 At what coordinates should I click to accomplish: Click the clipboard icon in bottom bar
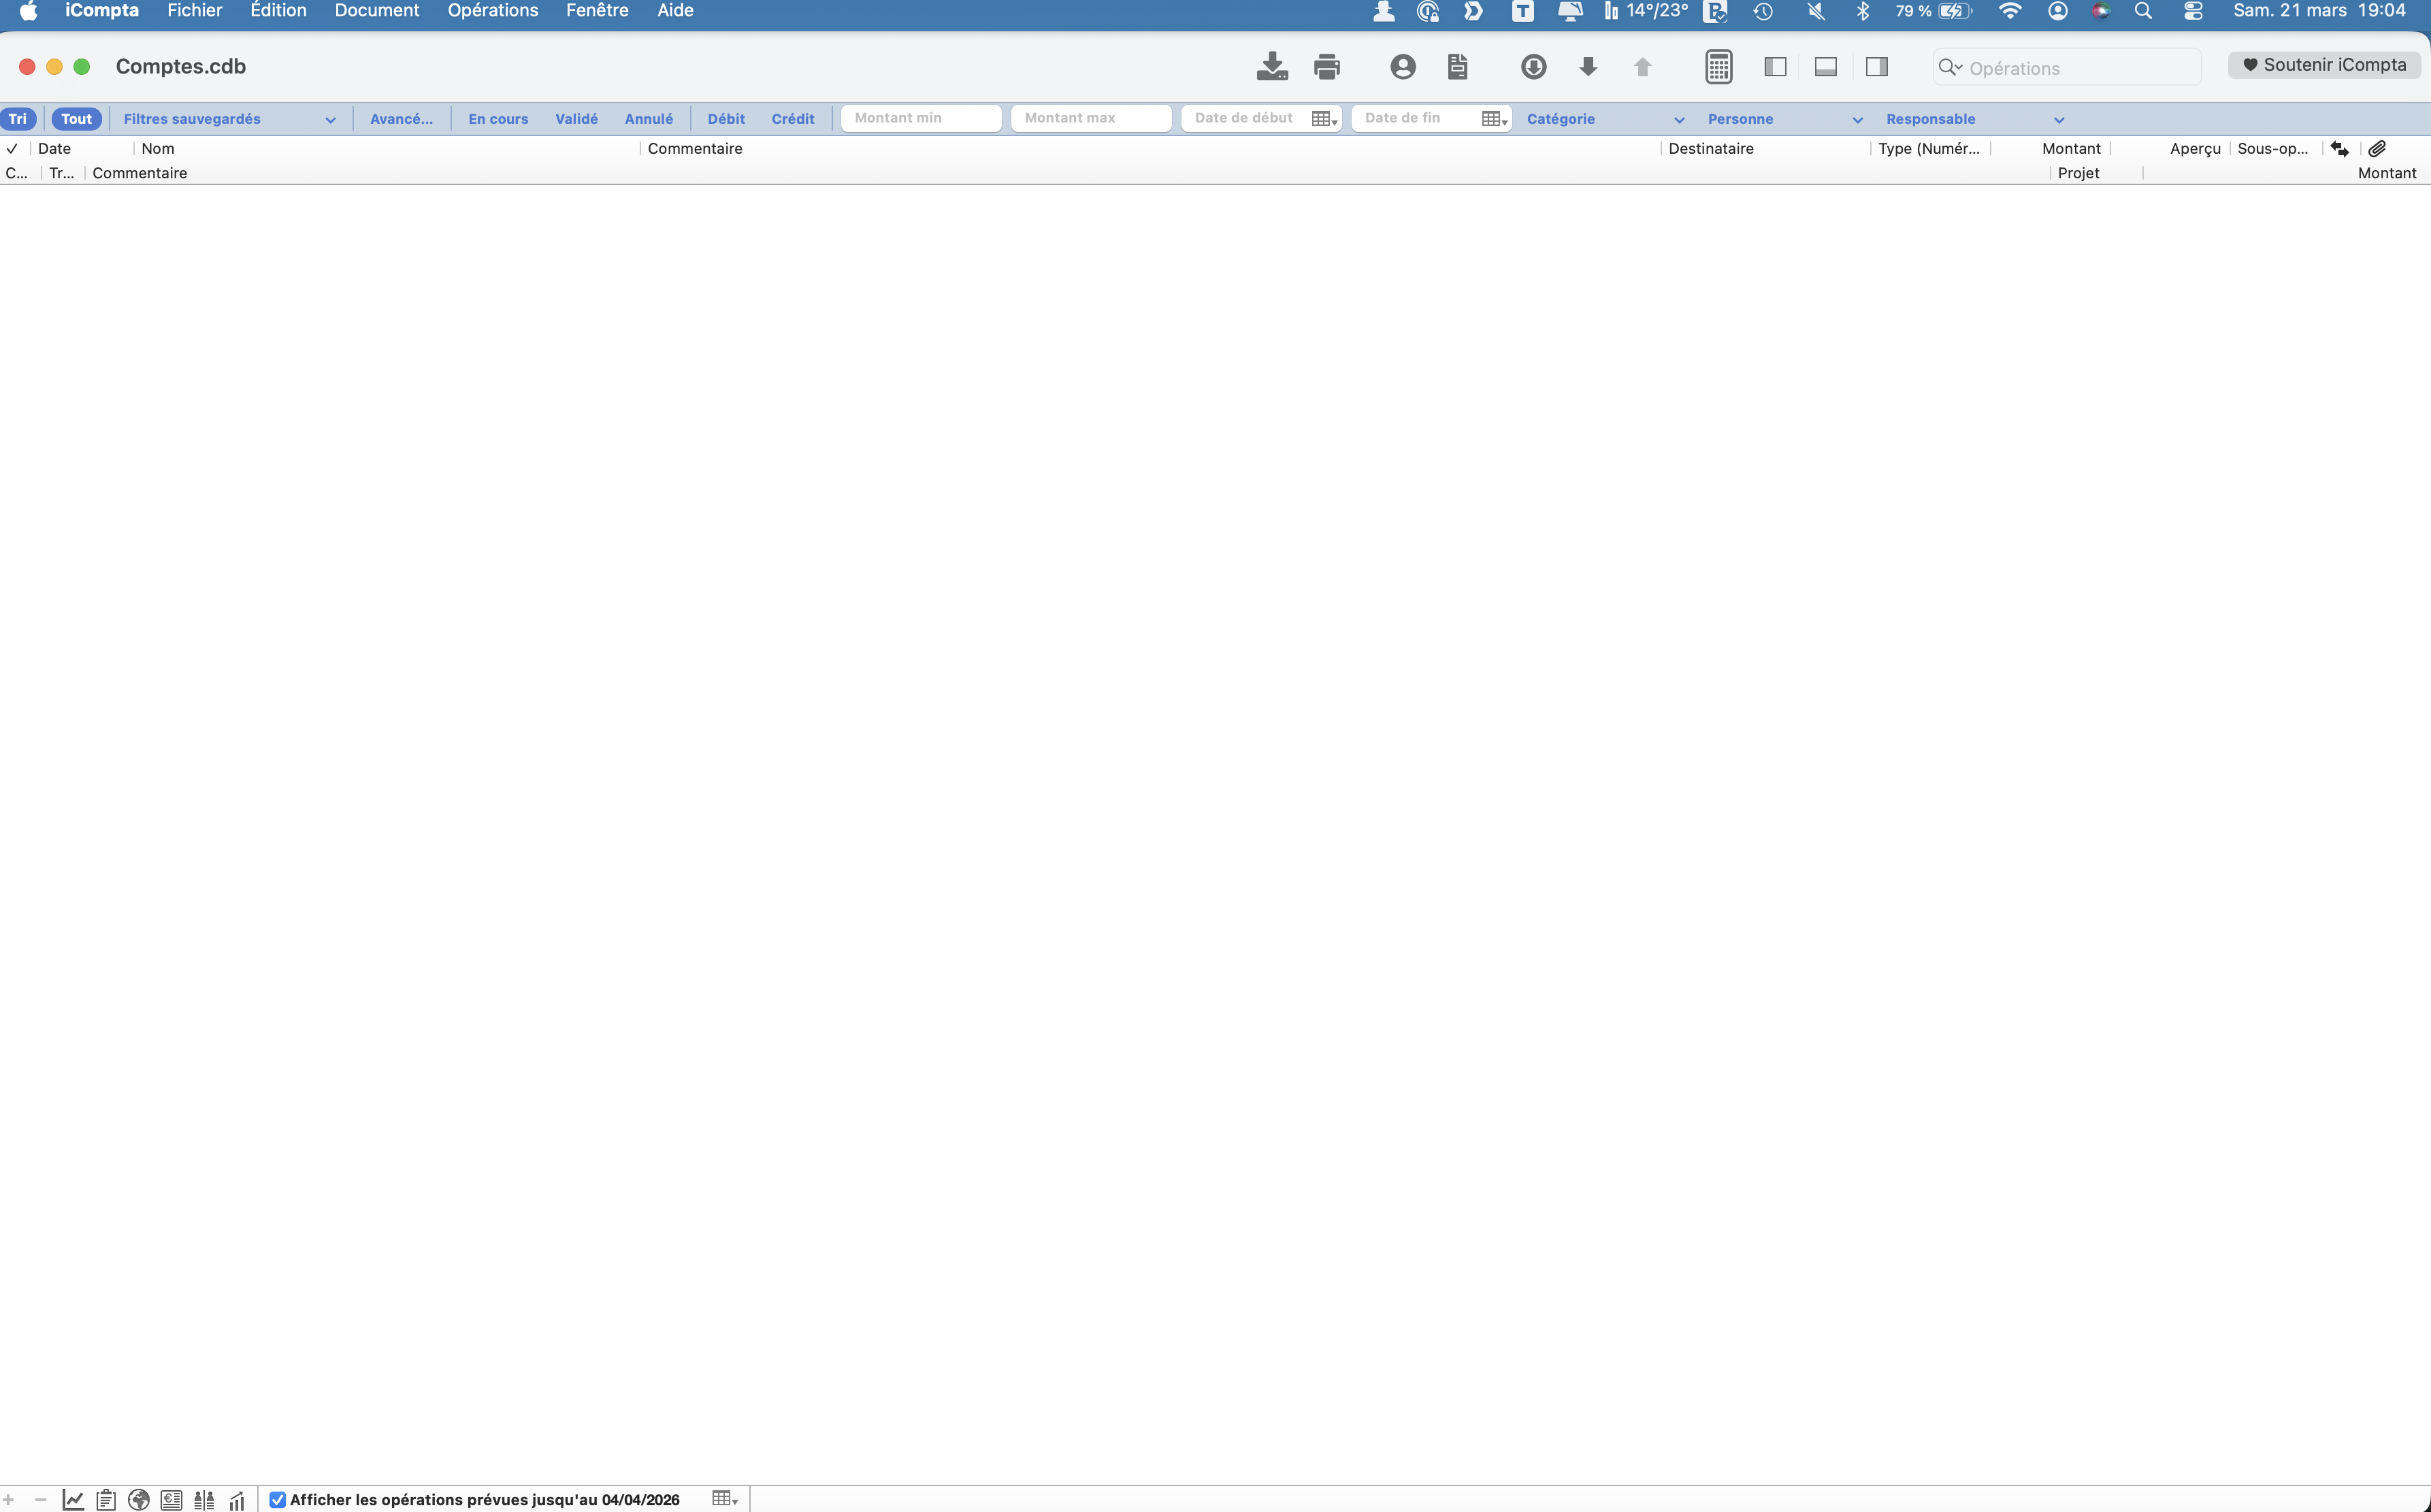(106, 1499)
